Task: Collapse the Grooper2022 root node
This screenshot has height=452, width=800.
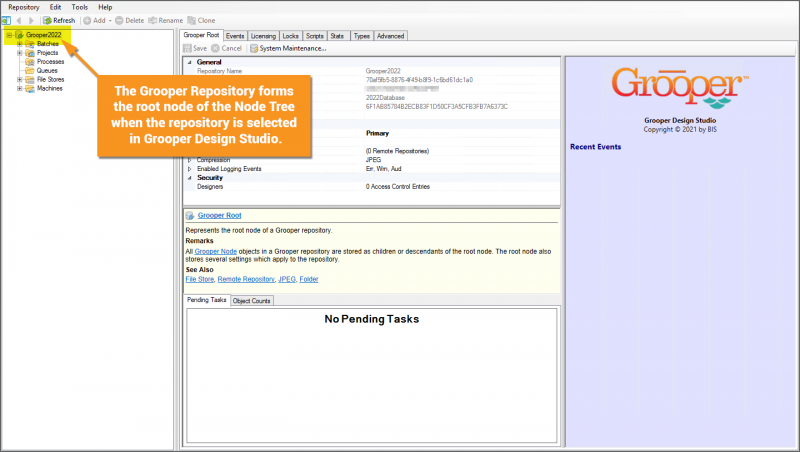Action: click(x=9, y=35)
